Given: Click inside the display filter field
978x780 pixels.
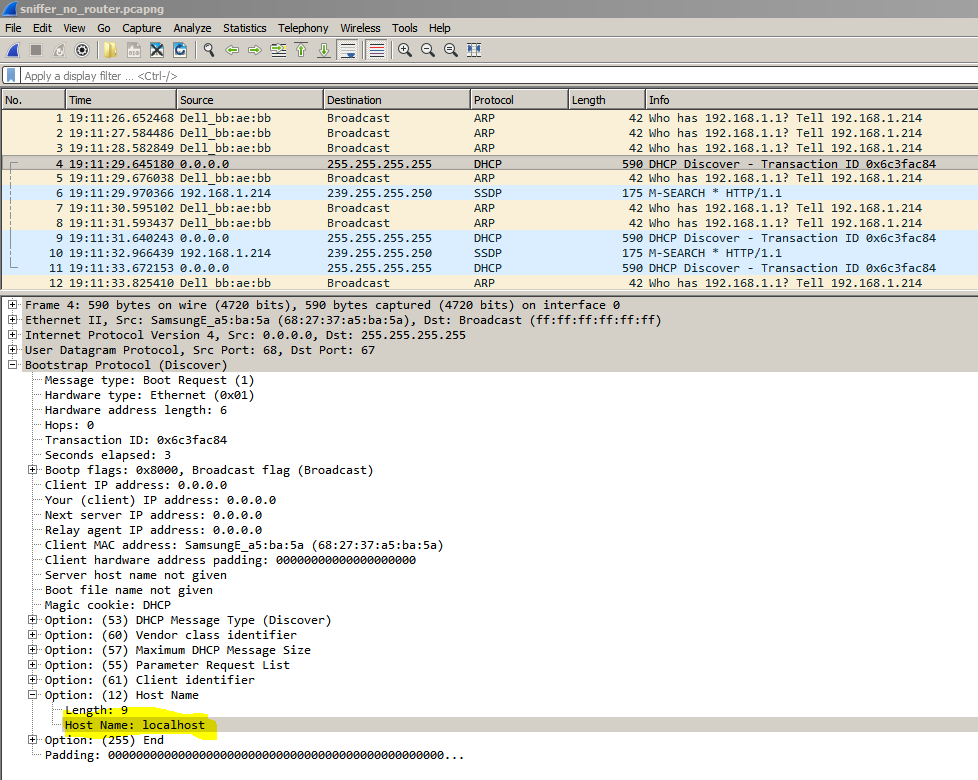Looking at the screenshot, I should pos(300,75).
